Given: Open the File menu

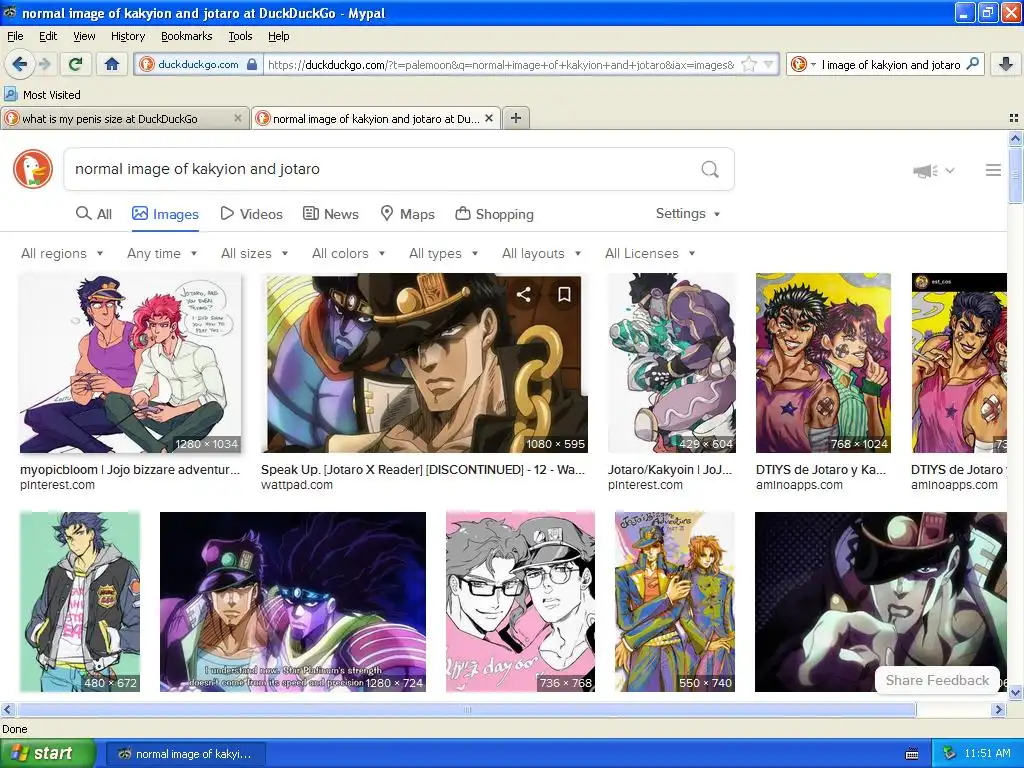Looking at the screenshot, I should (x=15, y=36).
